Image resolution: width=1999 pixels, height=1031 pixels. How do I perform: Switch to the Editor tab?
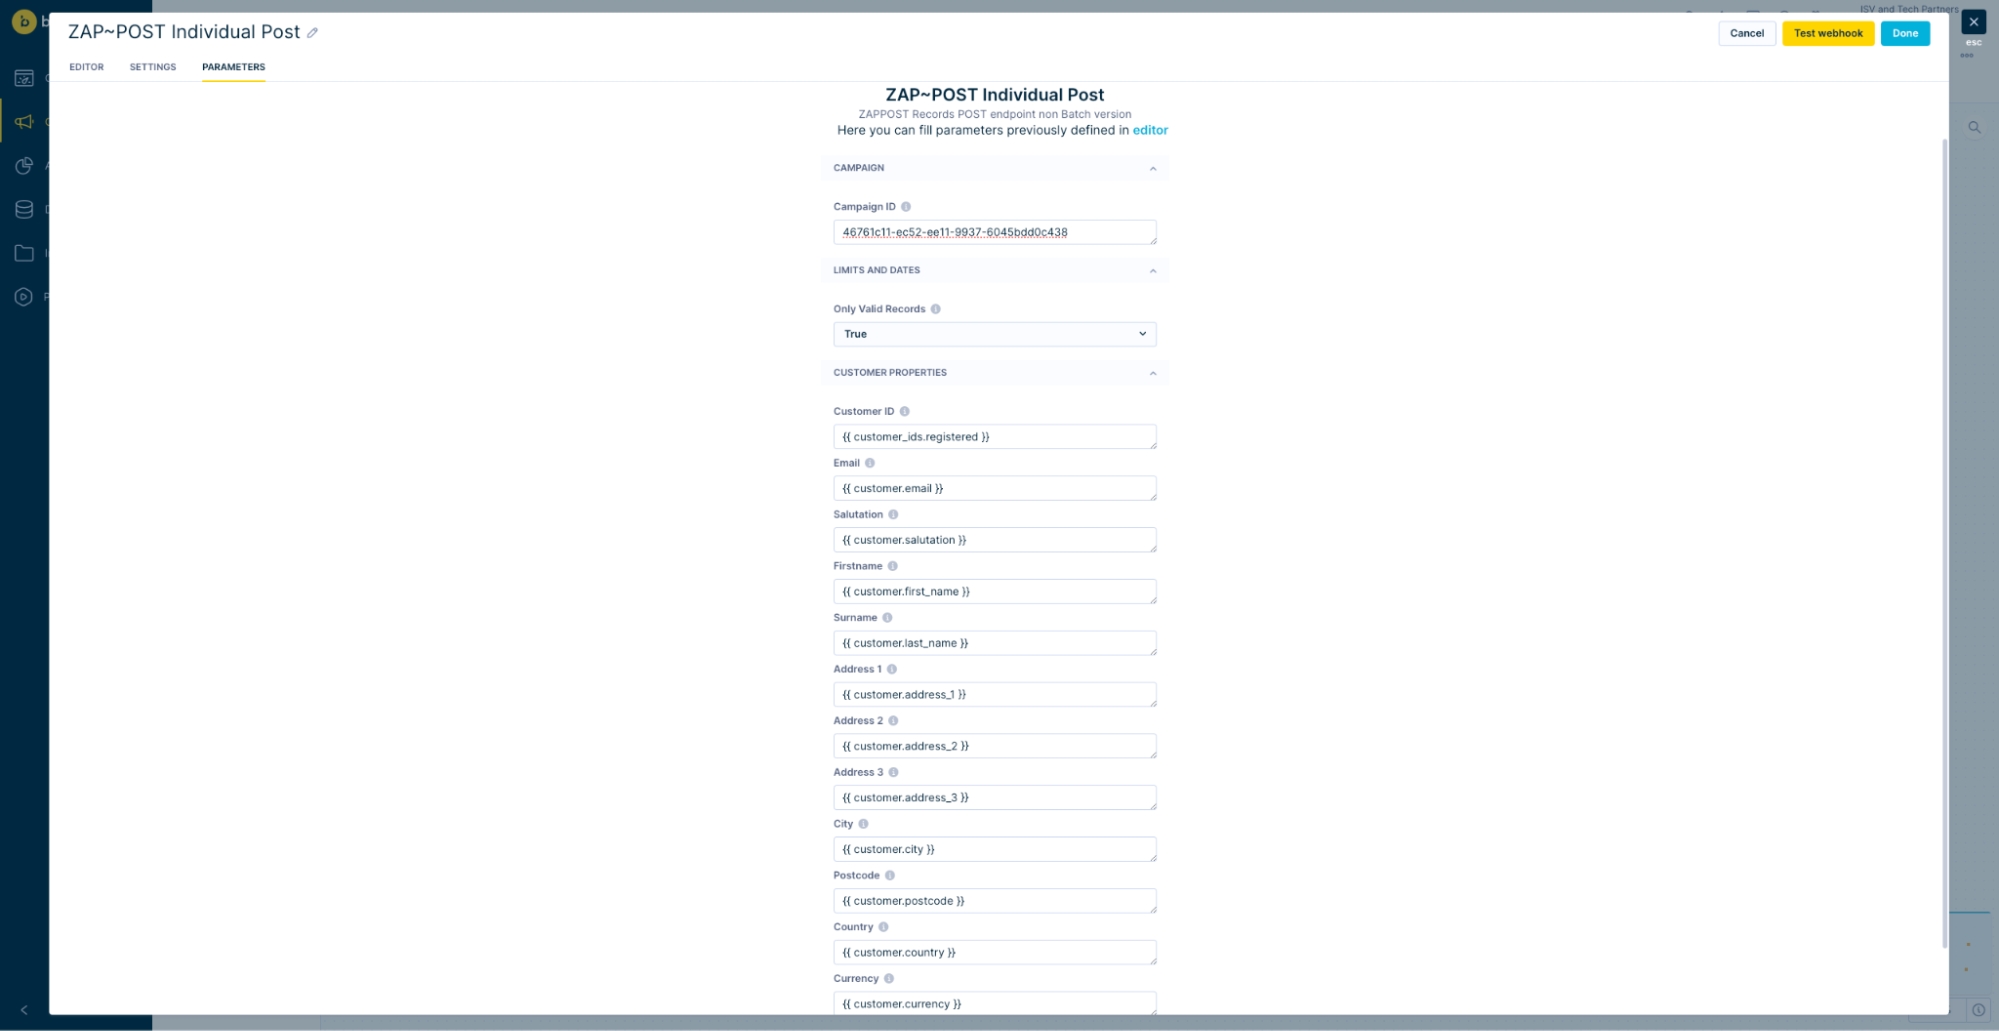[86, 67]
